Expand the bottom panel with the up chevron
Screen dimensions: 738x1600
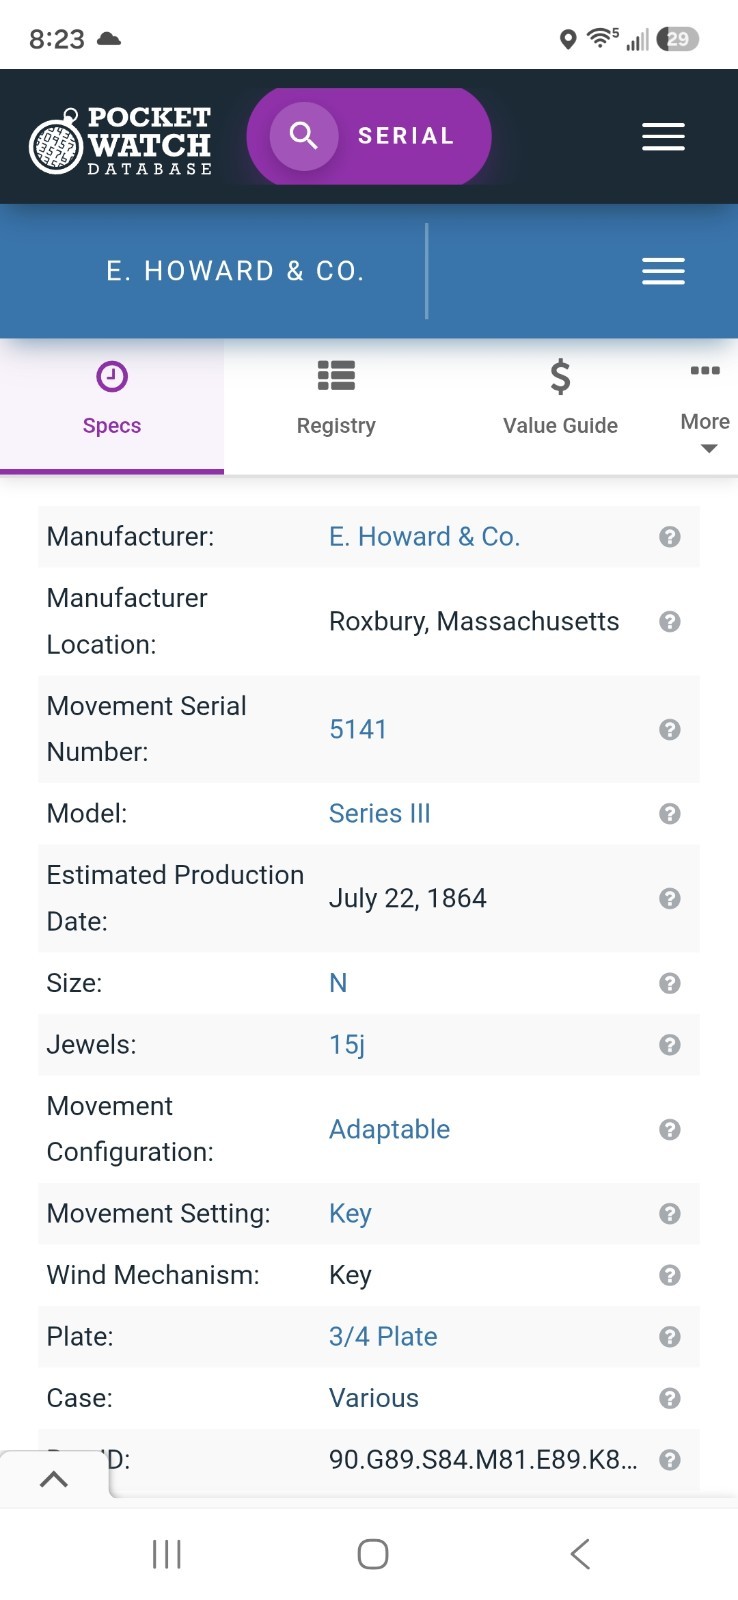pos(54,1479)
